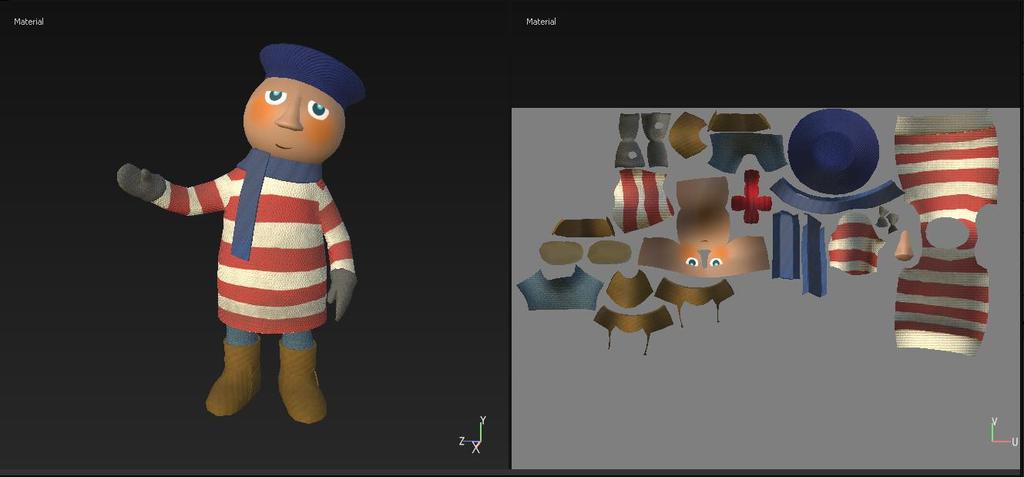Image resolution: width=1024 pixels, height=477 pixels.
Task: Select the character's nose on the 3D model
Action: [x=287, y=116]
